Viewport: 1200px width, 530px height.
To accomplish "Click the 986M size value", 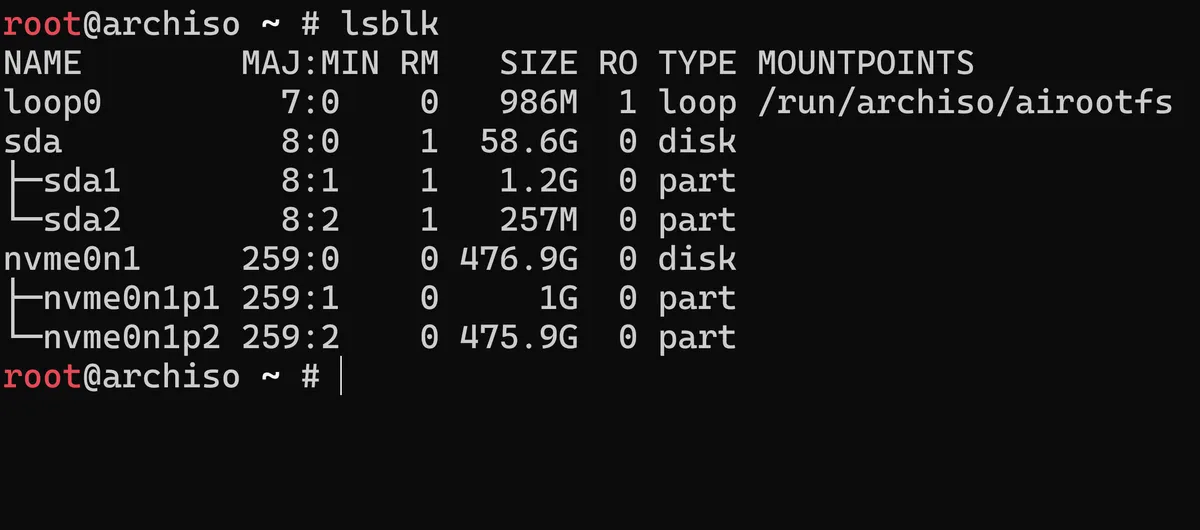I will tap(538, 102).
